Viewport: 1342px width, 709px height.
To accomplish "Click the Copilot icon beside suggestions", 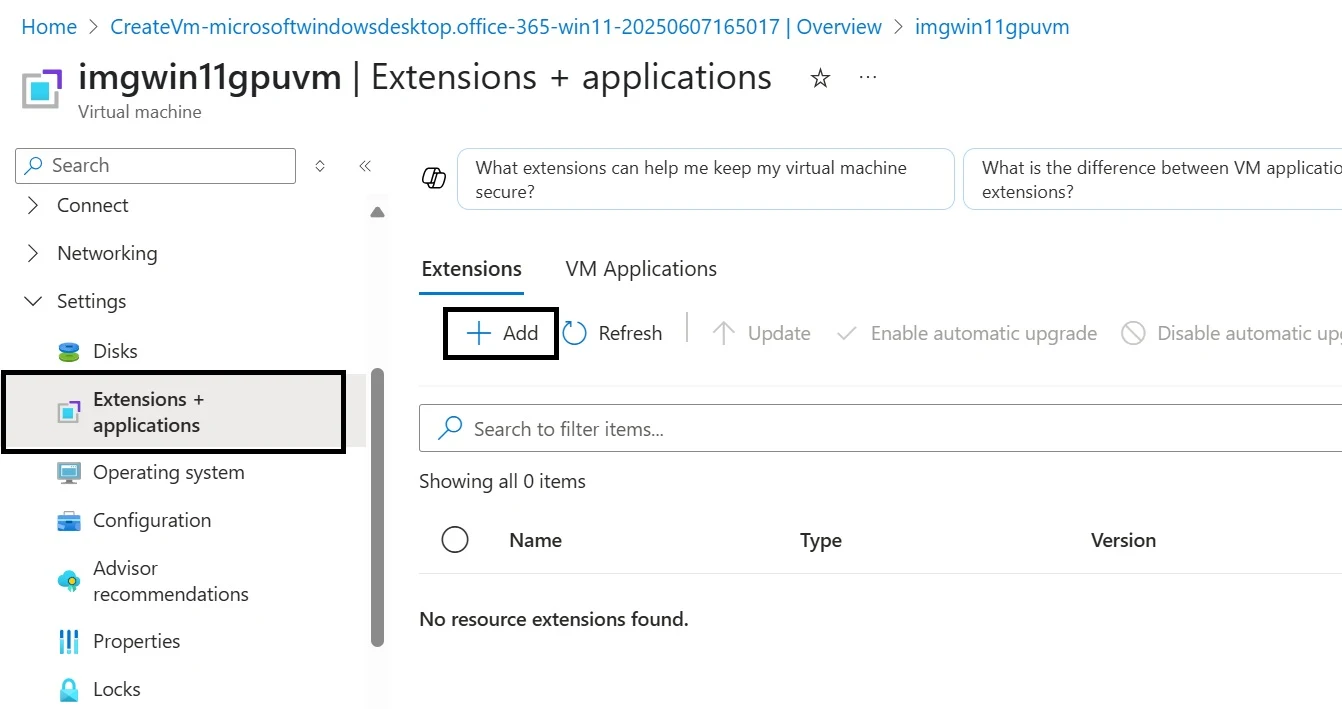I will pos(434,179).
